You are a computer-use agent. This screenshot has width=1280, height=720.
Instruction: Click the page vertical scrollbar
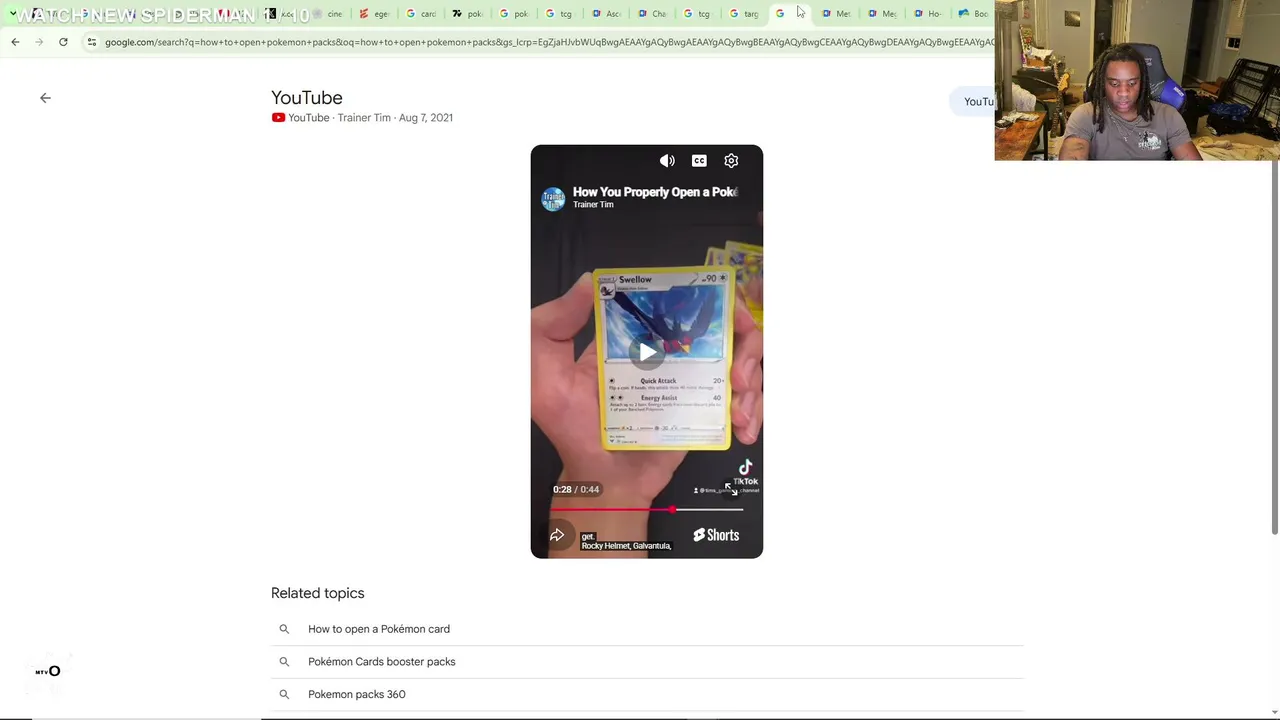(1275, 347)
